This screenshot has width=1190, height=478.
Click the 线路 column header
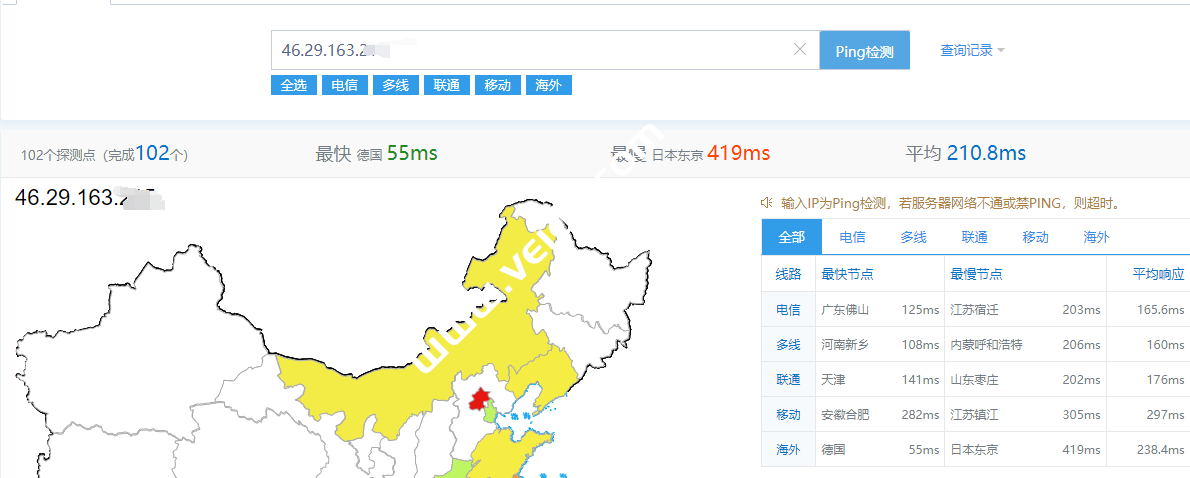788,274
